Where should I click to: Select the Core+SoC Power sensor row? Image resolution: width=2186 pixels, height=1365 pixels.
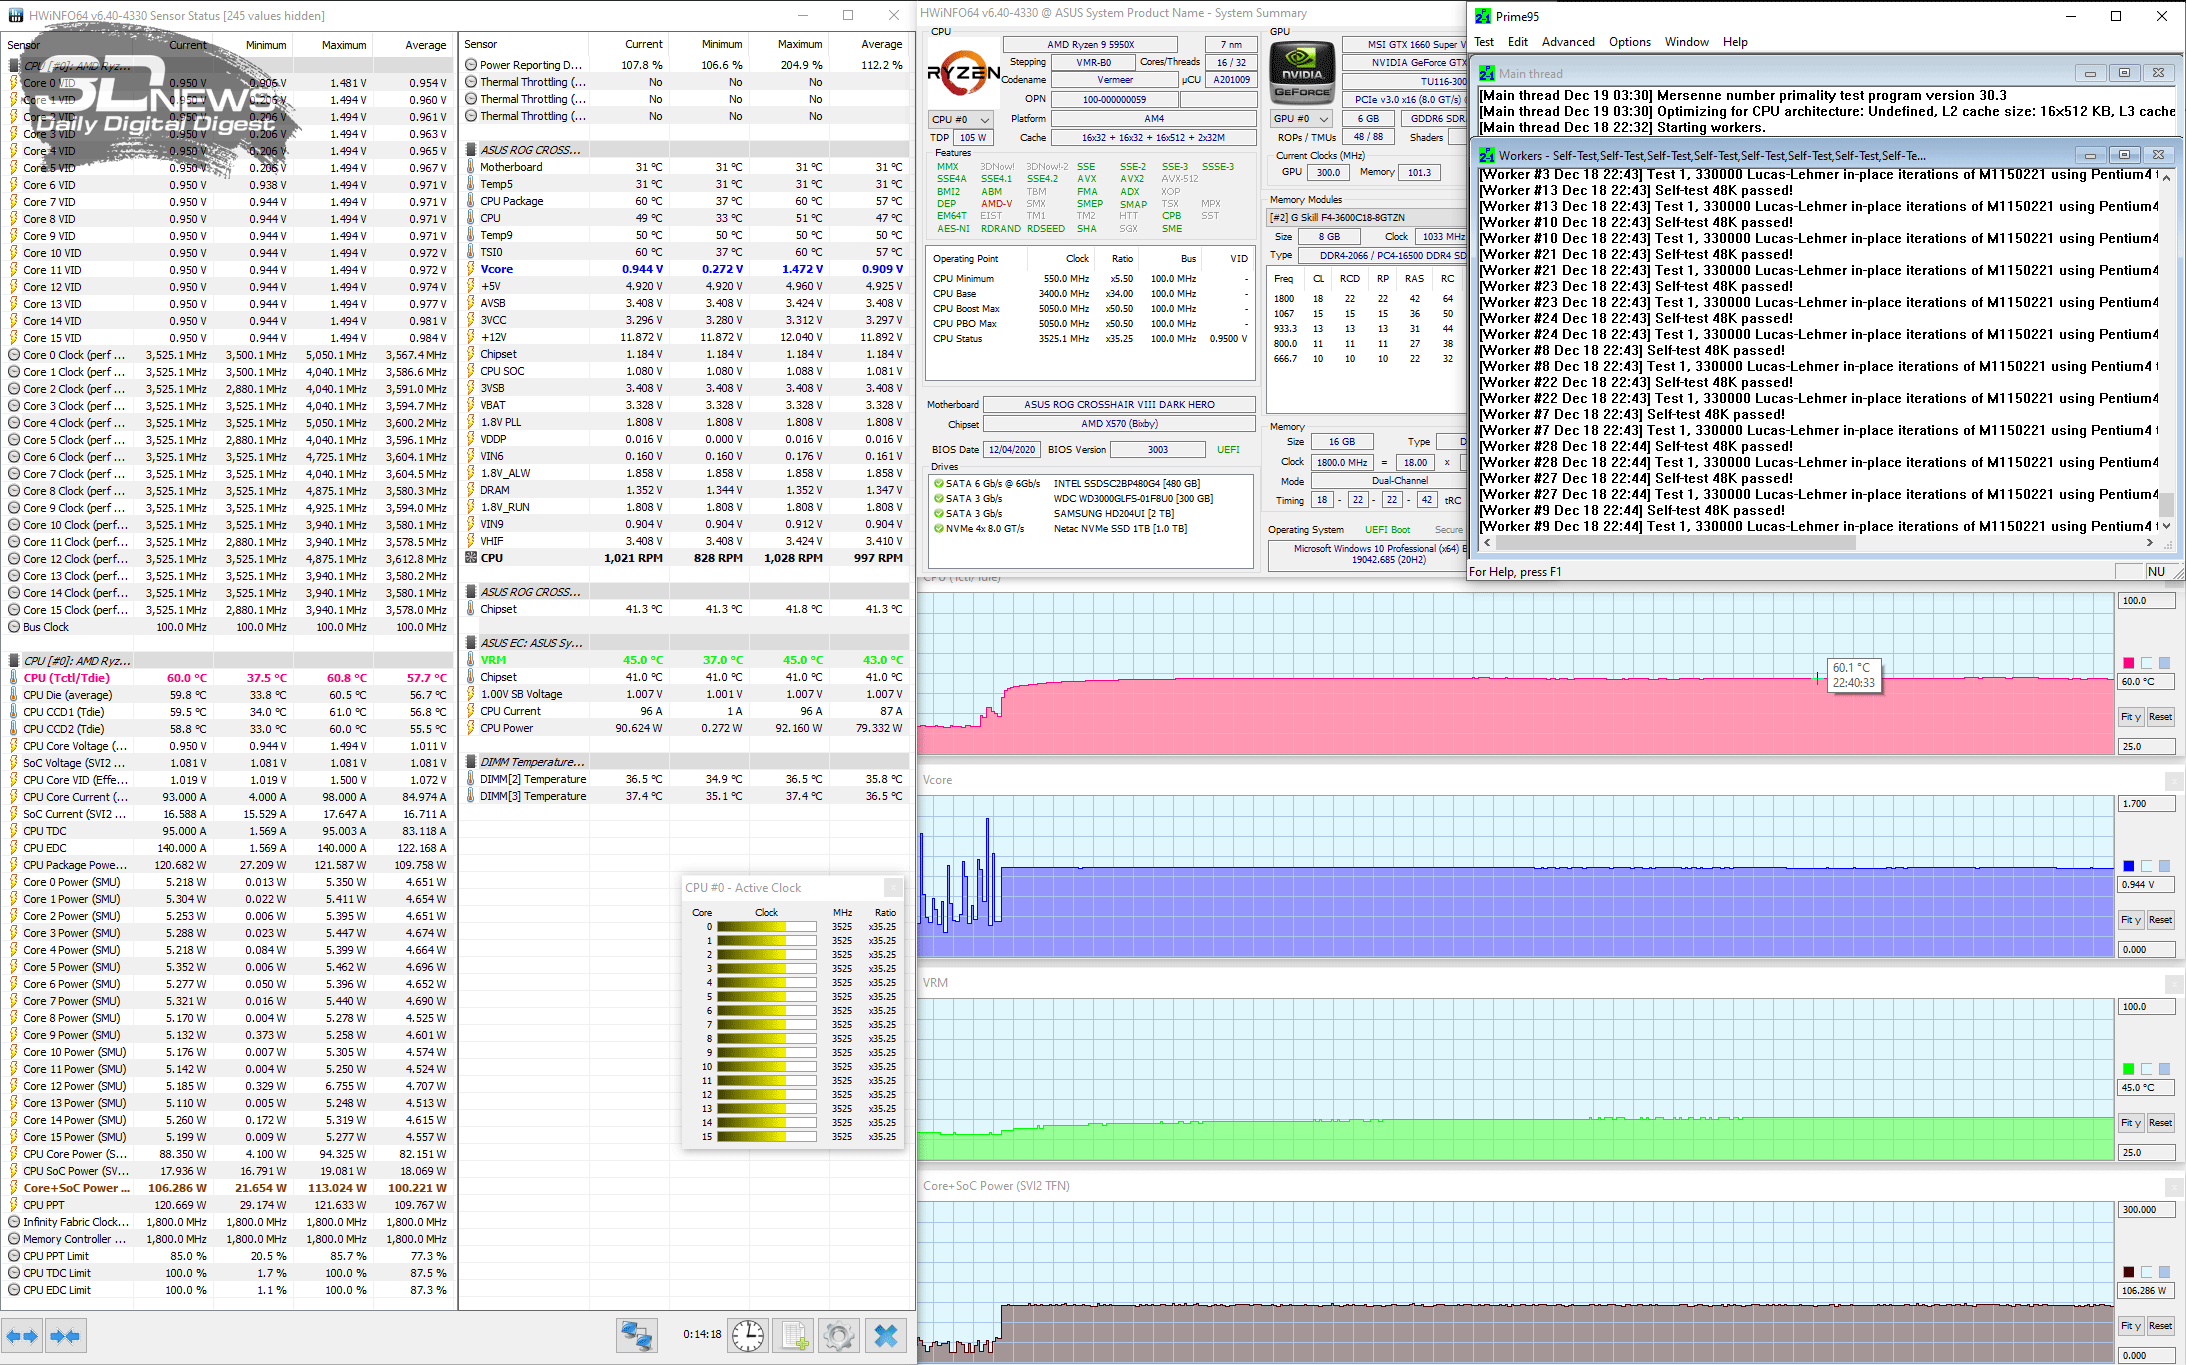point(229,1188)
